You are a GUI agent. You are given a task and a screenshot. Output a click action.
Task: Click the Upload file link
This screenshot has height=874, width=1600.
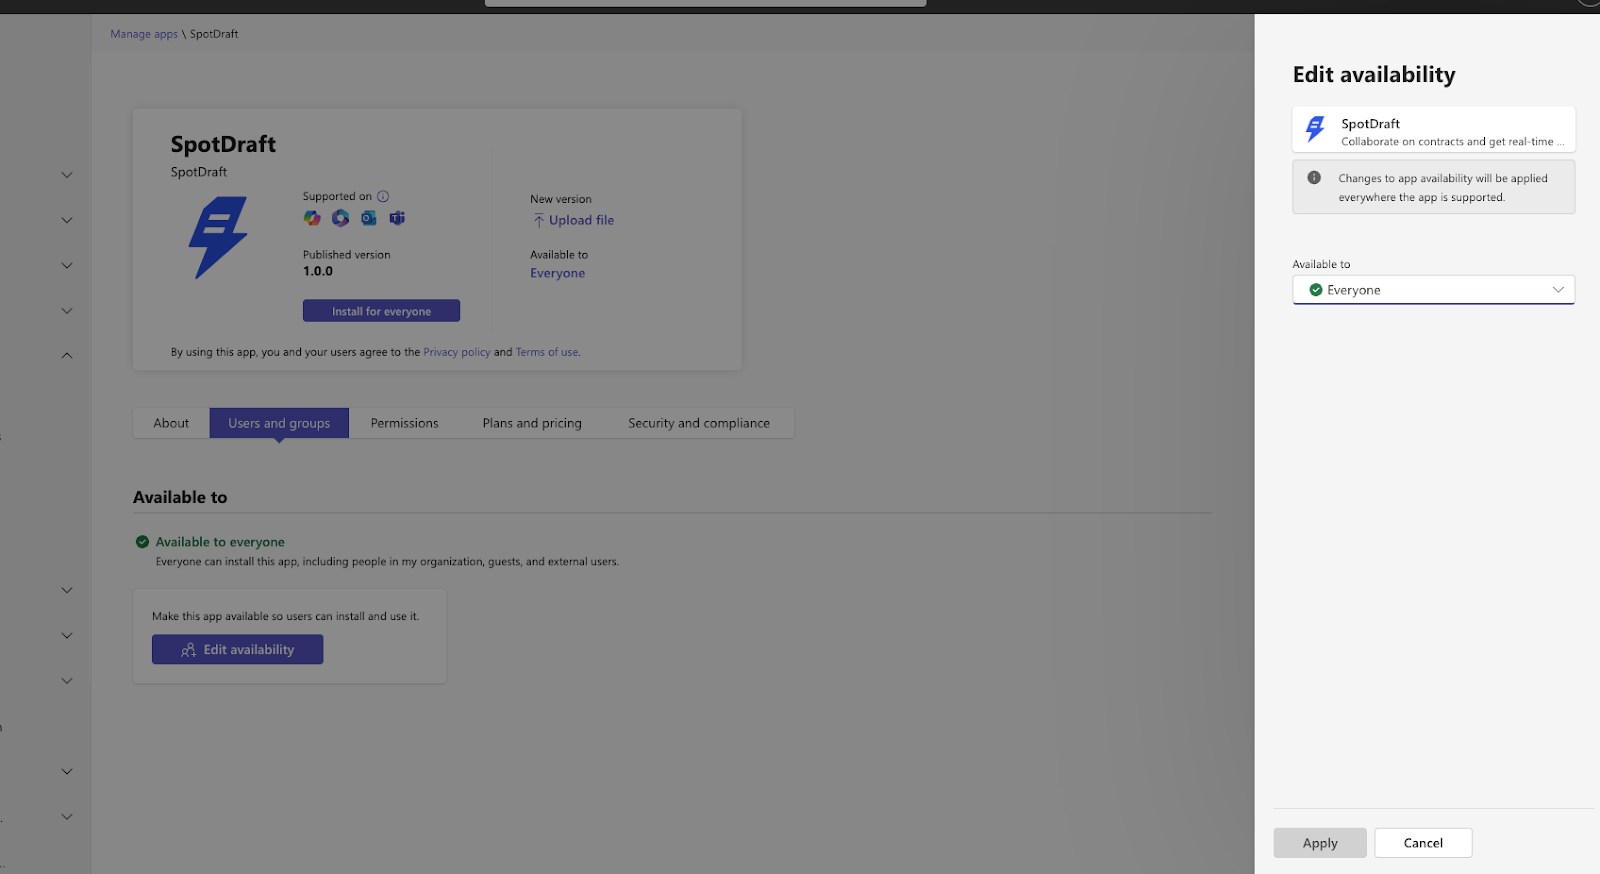pyautogui.click(x=581, y=220)
